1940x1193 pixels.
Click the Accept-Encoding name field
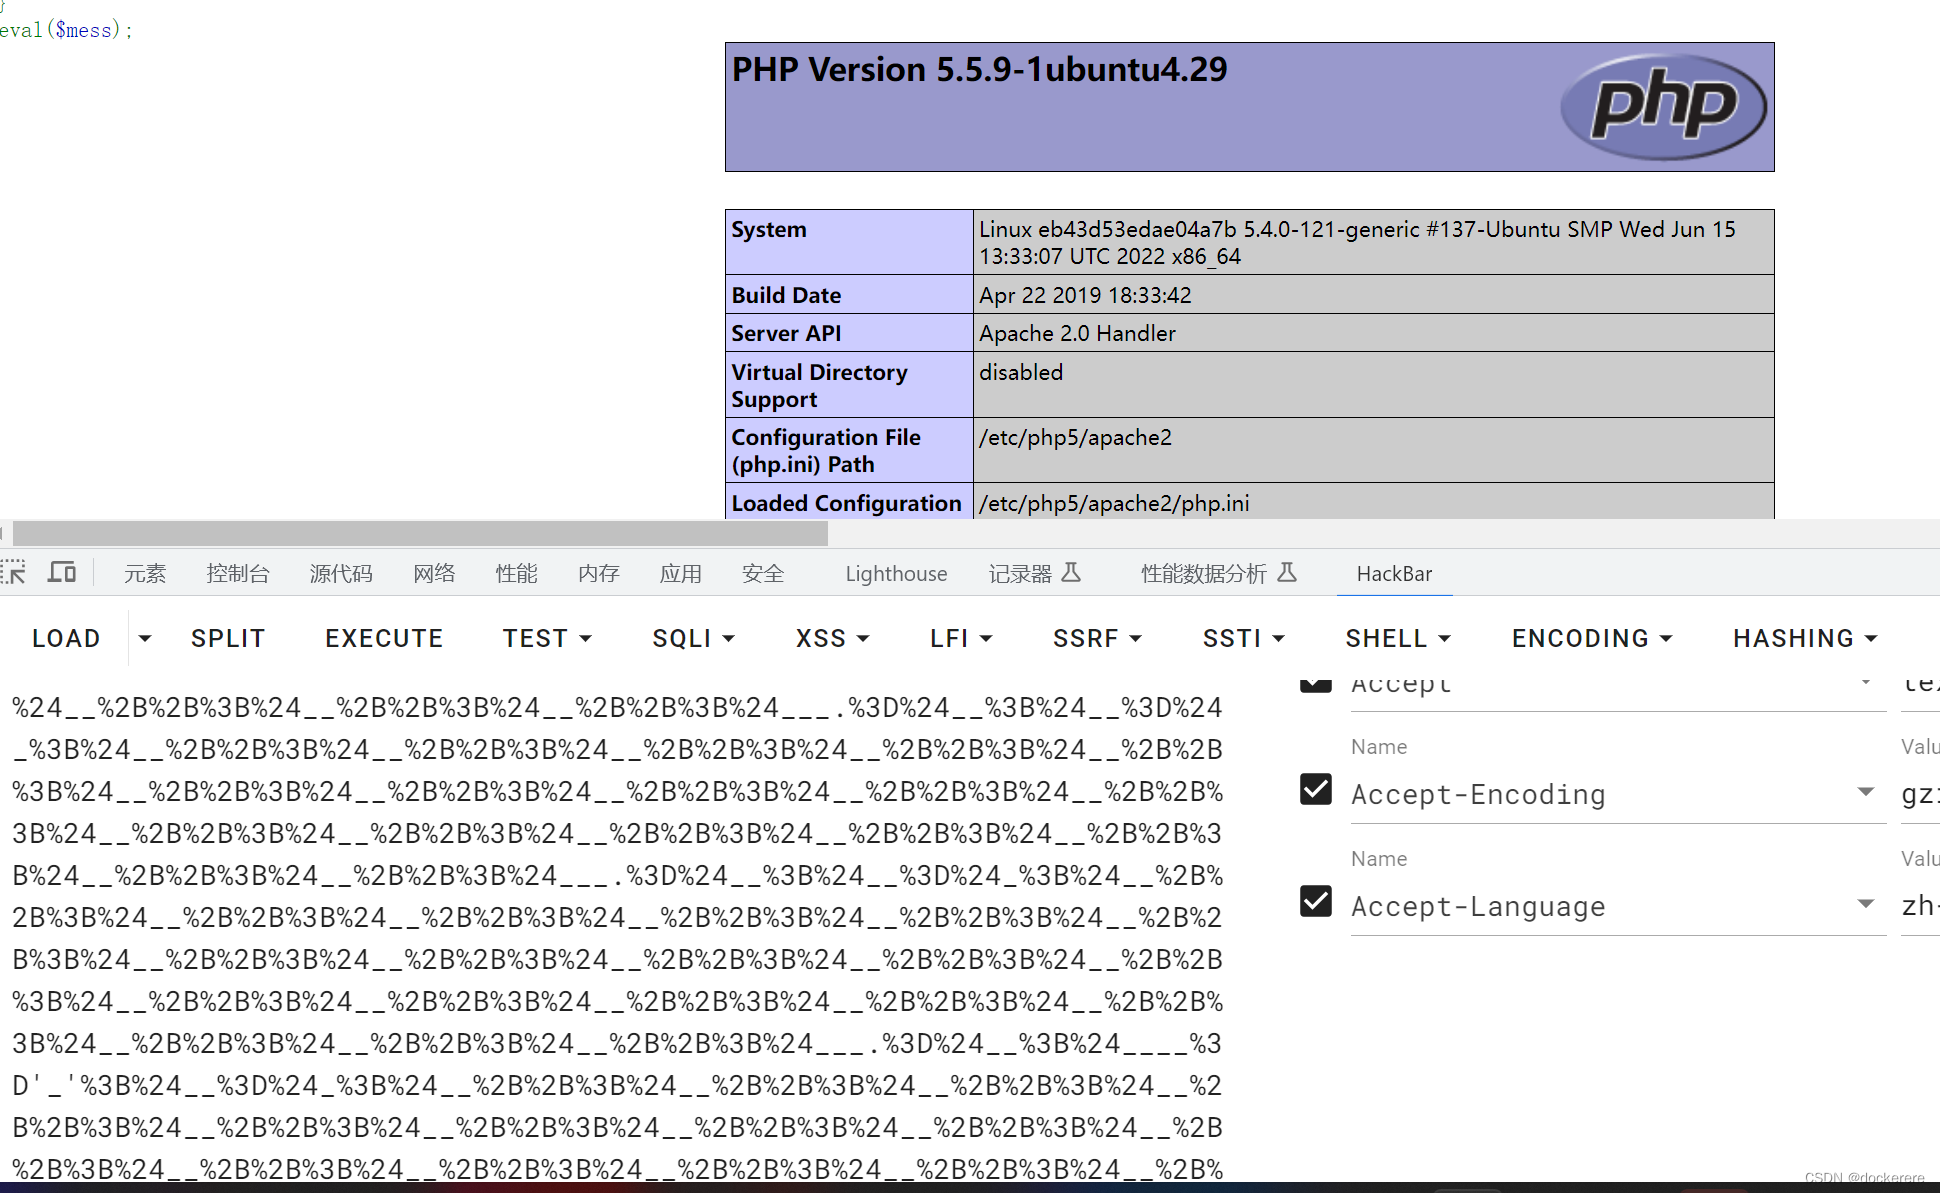click(1617, 794)
